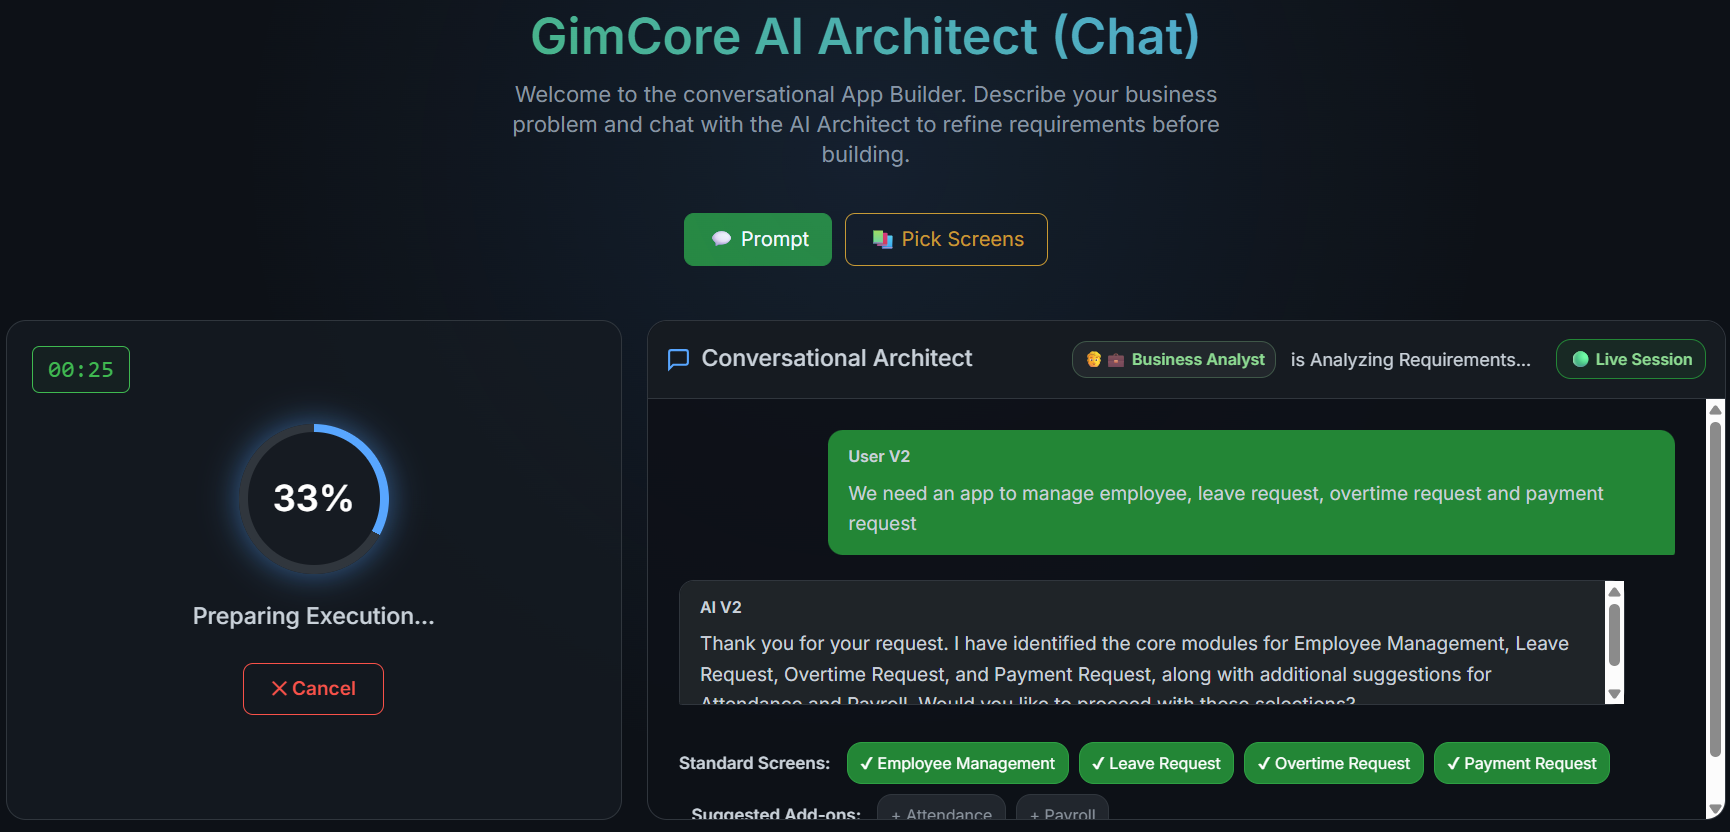Click the welcome description under the heading
1730x832 pixels.
tap(866, 124)
